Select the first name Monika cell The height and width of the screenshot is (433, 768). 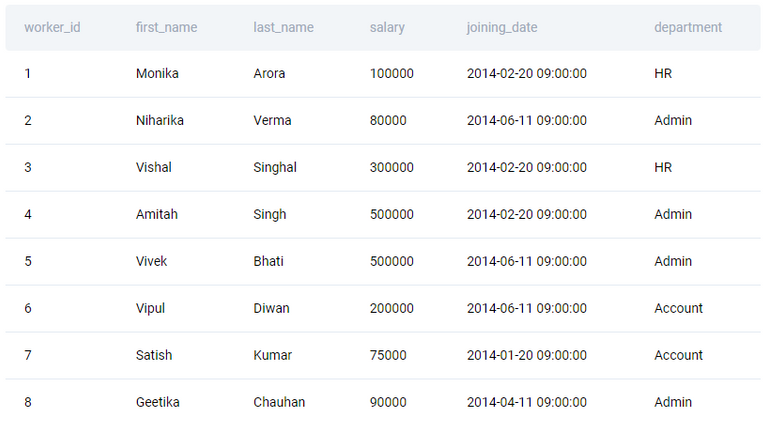coord(157,73)
